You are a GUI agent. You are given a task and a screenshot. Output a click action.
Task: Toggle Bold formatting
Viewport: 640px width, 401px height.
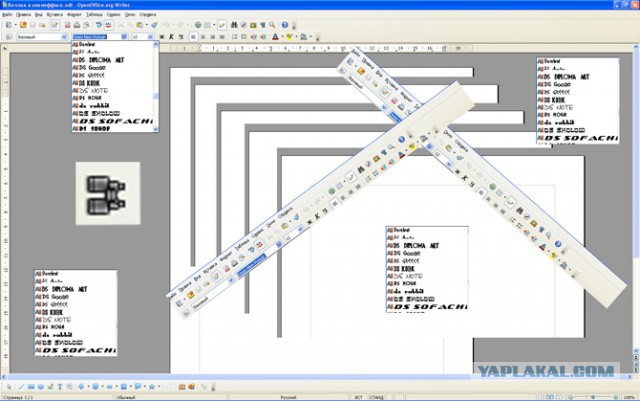[x=162, y=37]
